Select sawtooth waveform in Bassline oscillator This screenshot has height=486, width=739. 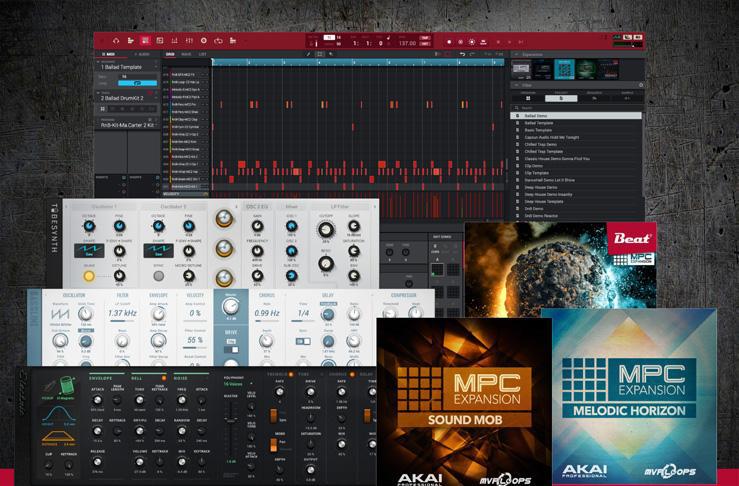59,314
